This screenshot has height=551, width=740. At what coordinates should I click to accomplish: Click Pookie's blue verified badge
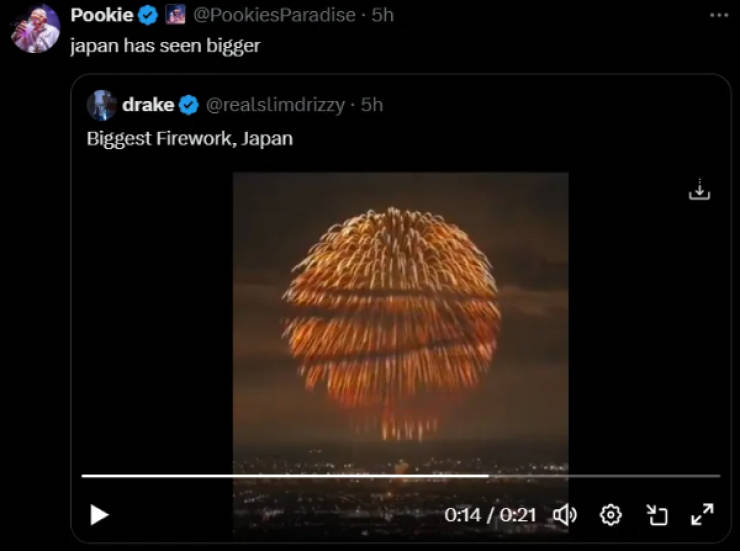[x=148, y=16]
